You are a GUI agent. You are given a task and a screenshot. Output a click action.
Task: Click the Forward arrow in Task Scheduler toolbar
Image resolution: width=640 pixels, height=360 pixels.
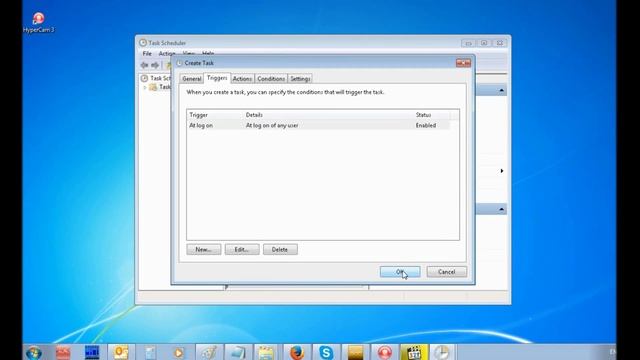pyautogui.click(x=155, y=65)
